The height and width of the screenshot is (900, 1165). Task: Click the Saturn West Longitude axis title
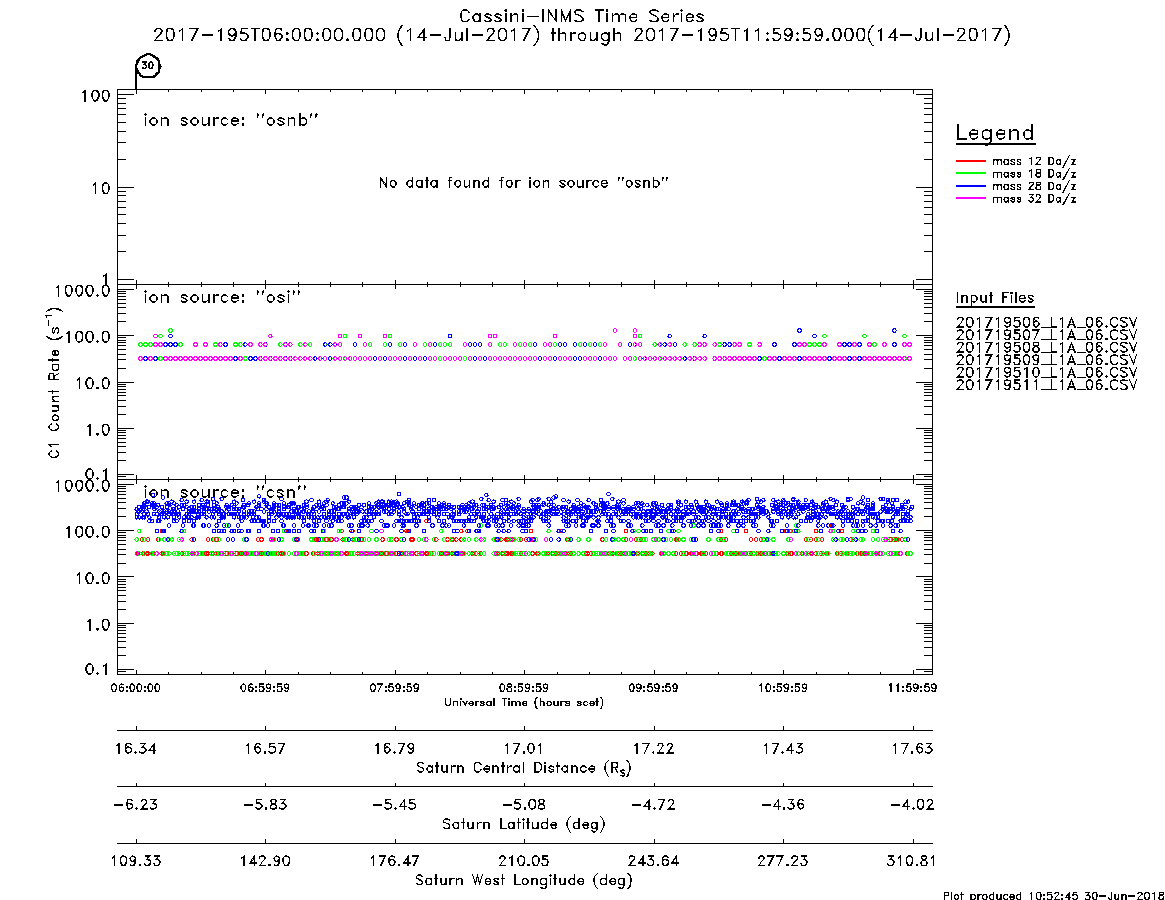524,881
